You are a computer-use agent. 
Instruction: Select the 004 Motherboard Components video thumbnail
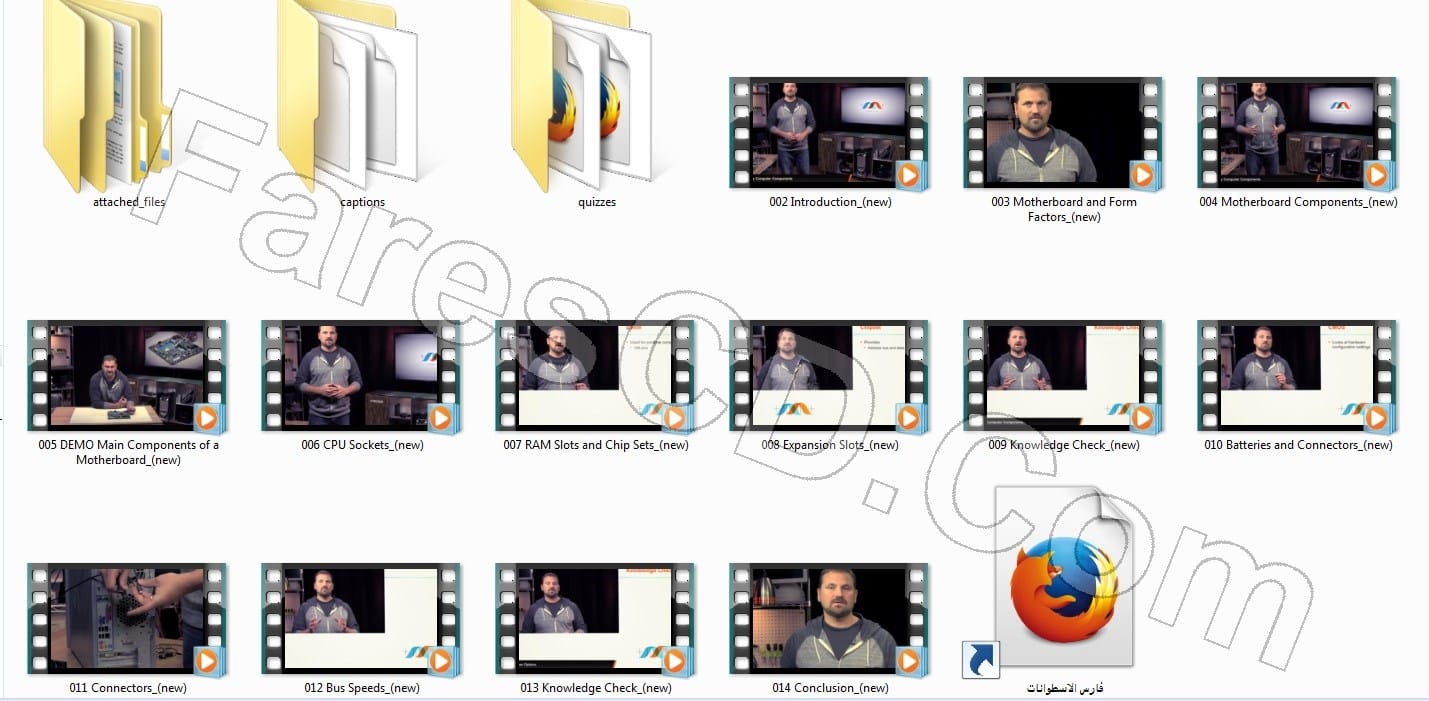(1298, 134)
